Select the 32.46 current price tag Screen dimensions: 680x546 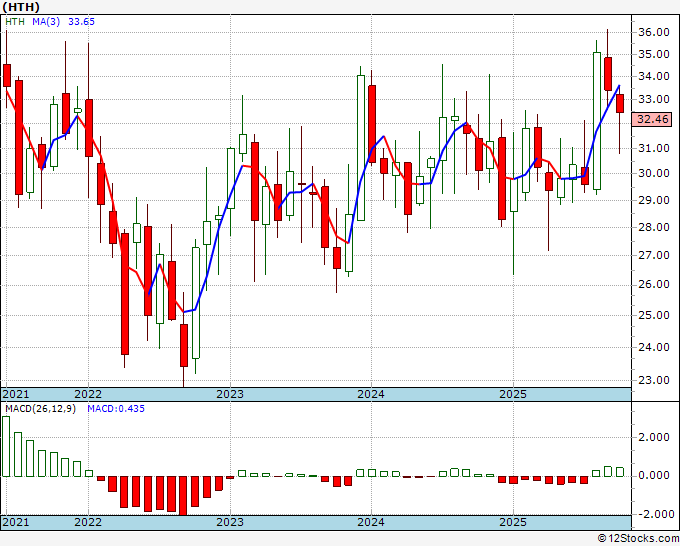pos(652,119)
